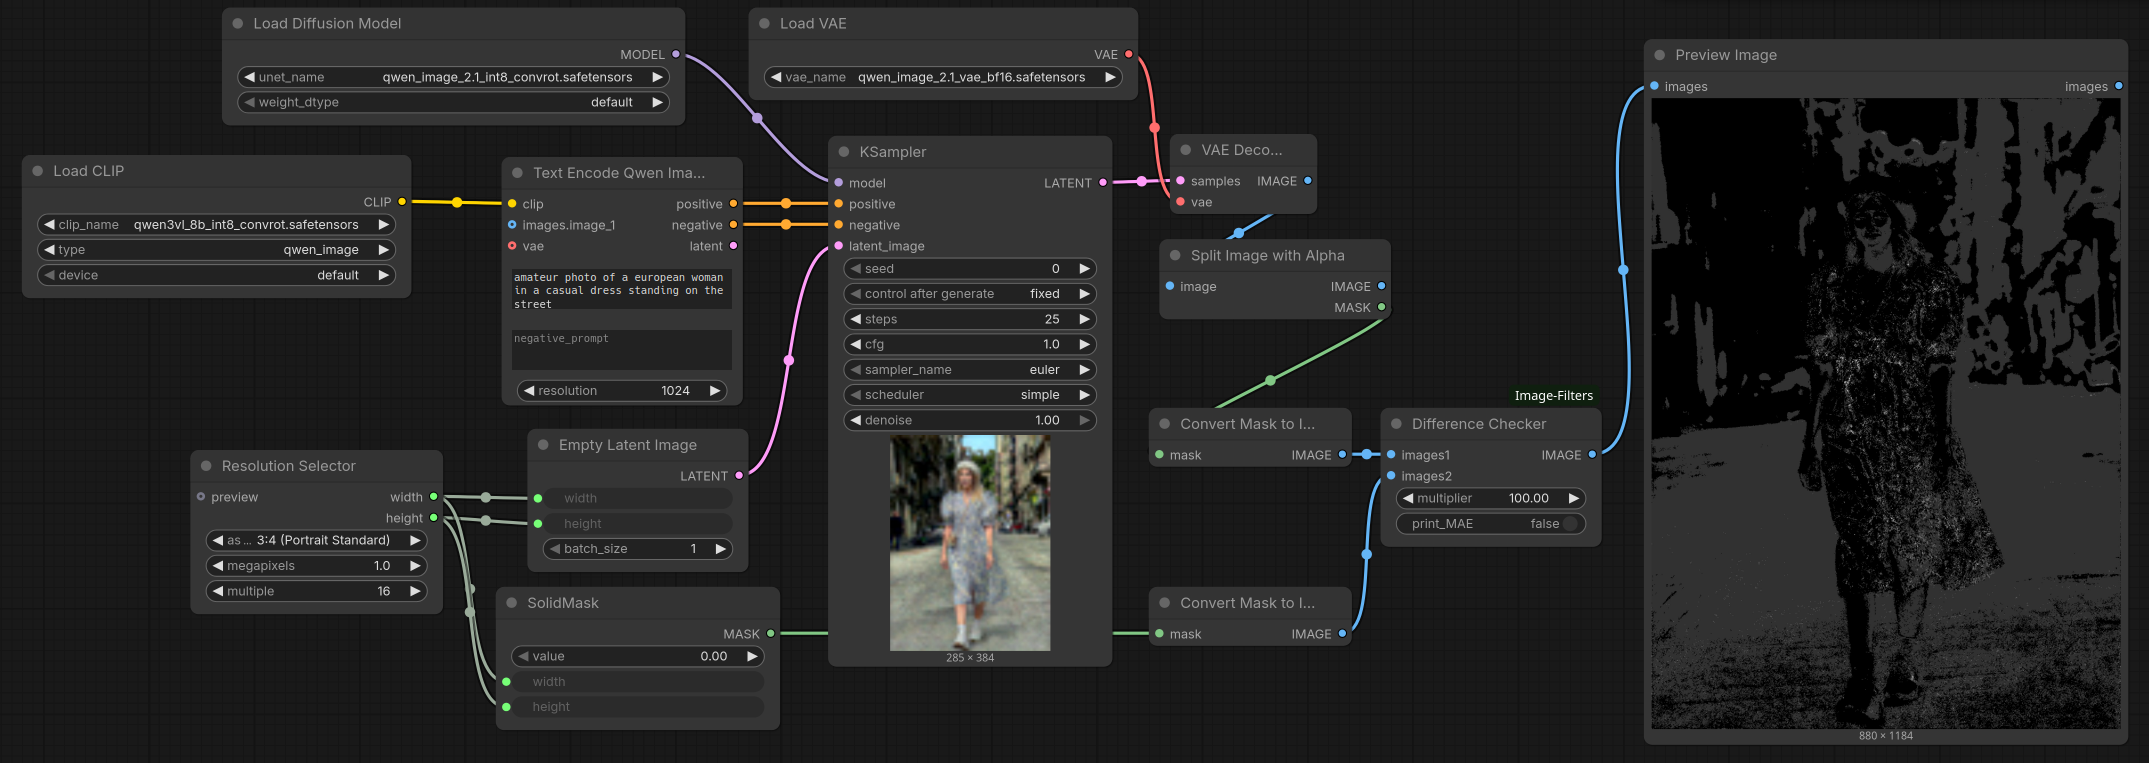Collapse the KSampler node via its title dot
The image size is (2149, 763).
pos(844,152)
